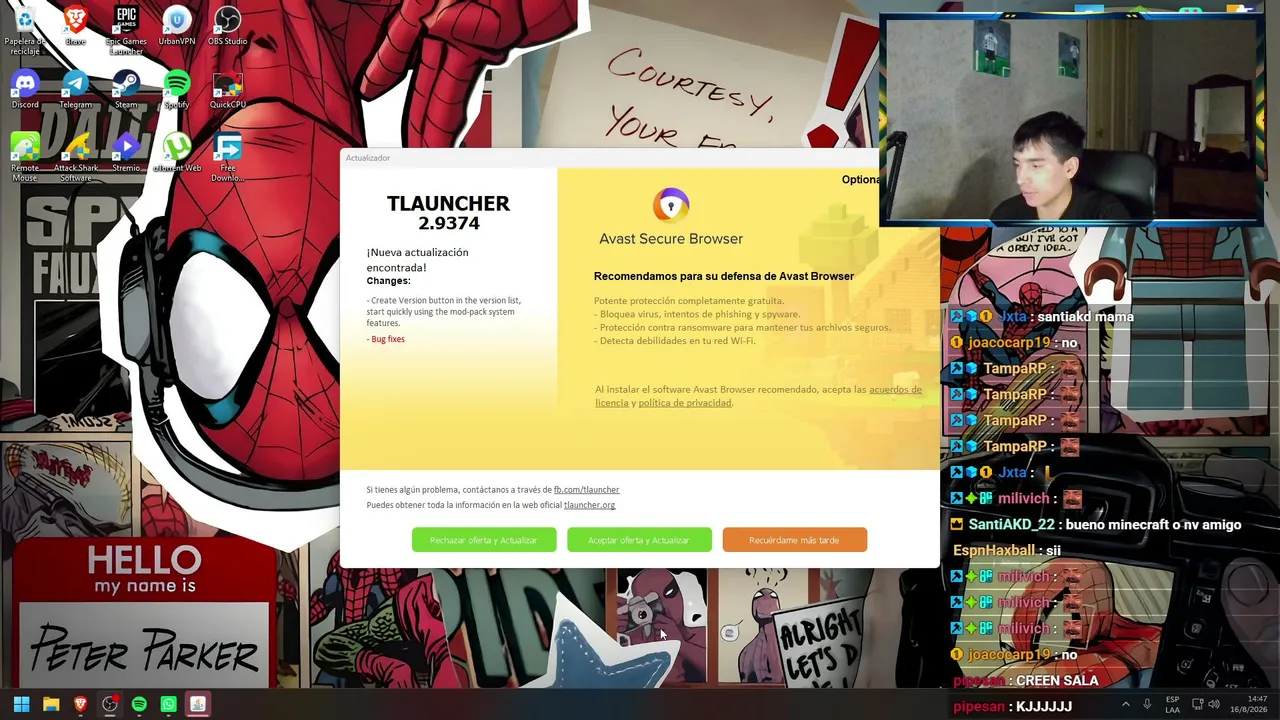The height and width of the screenshot is (720, 1280).
Task: Open the 'acuerdos de licencia' link
Action: [x=758, y=396]
